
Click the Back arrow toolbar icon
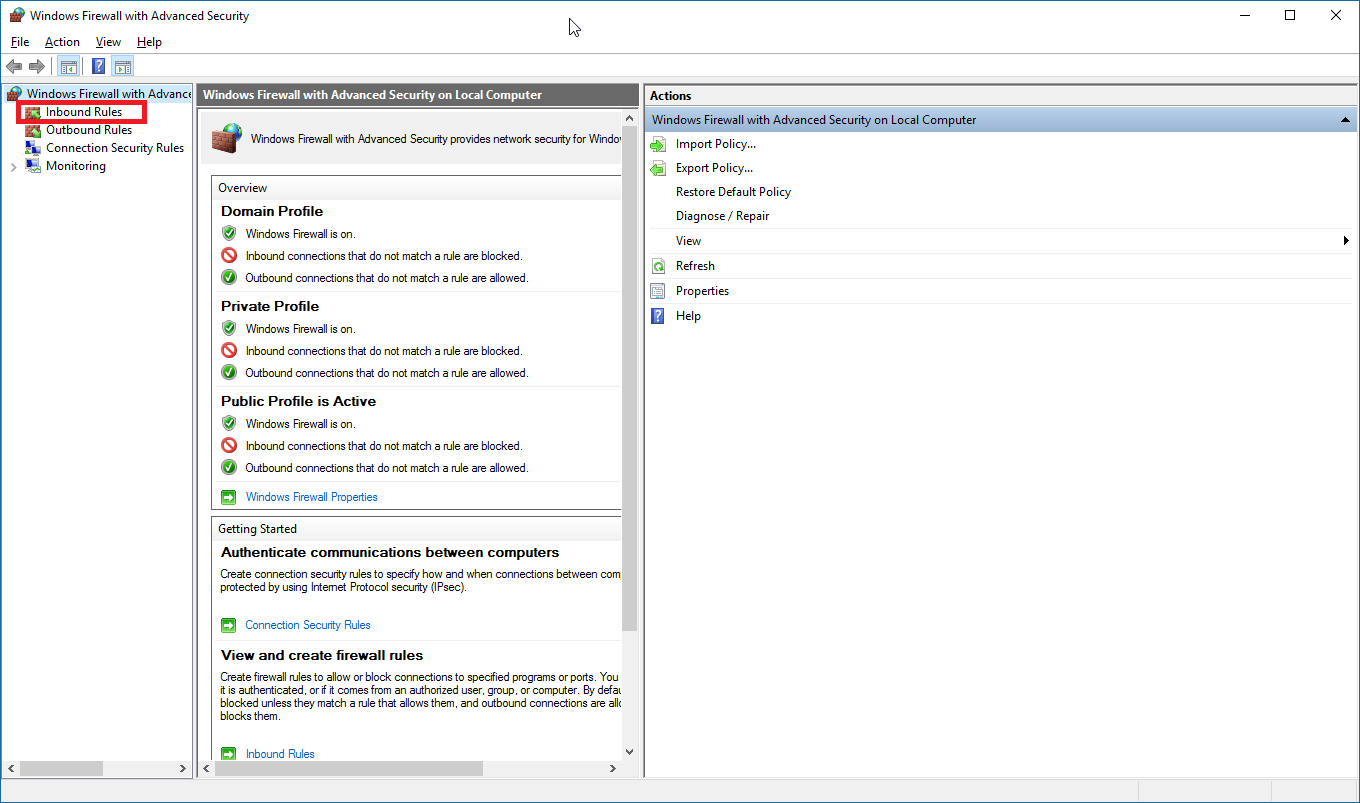coord(14,67)
